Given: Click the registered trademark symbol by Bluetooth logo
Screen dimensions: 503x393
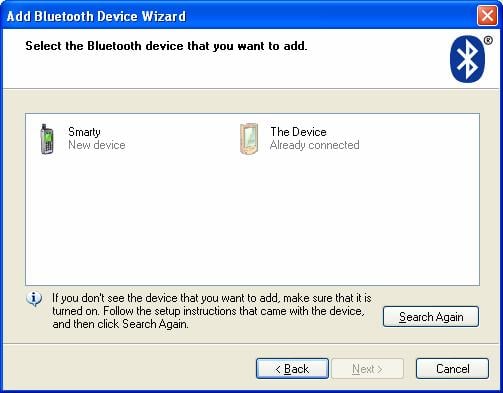Looking at the screenshot, I should pos(488,41).
